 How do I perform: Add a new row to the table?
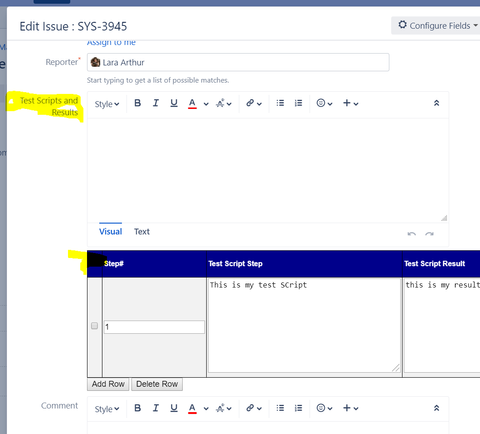[x=108, y=384]
